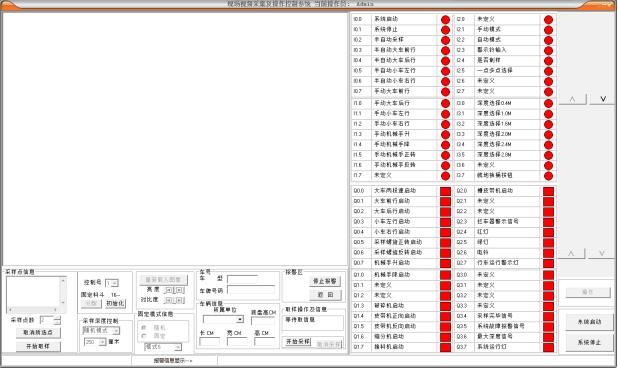The height and width of the screenshot is (369, 618).
Task: Select the 固定 radio option
Action: [143, 336]
